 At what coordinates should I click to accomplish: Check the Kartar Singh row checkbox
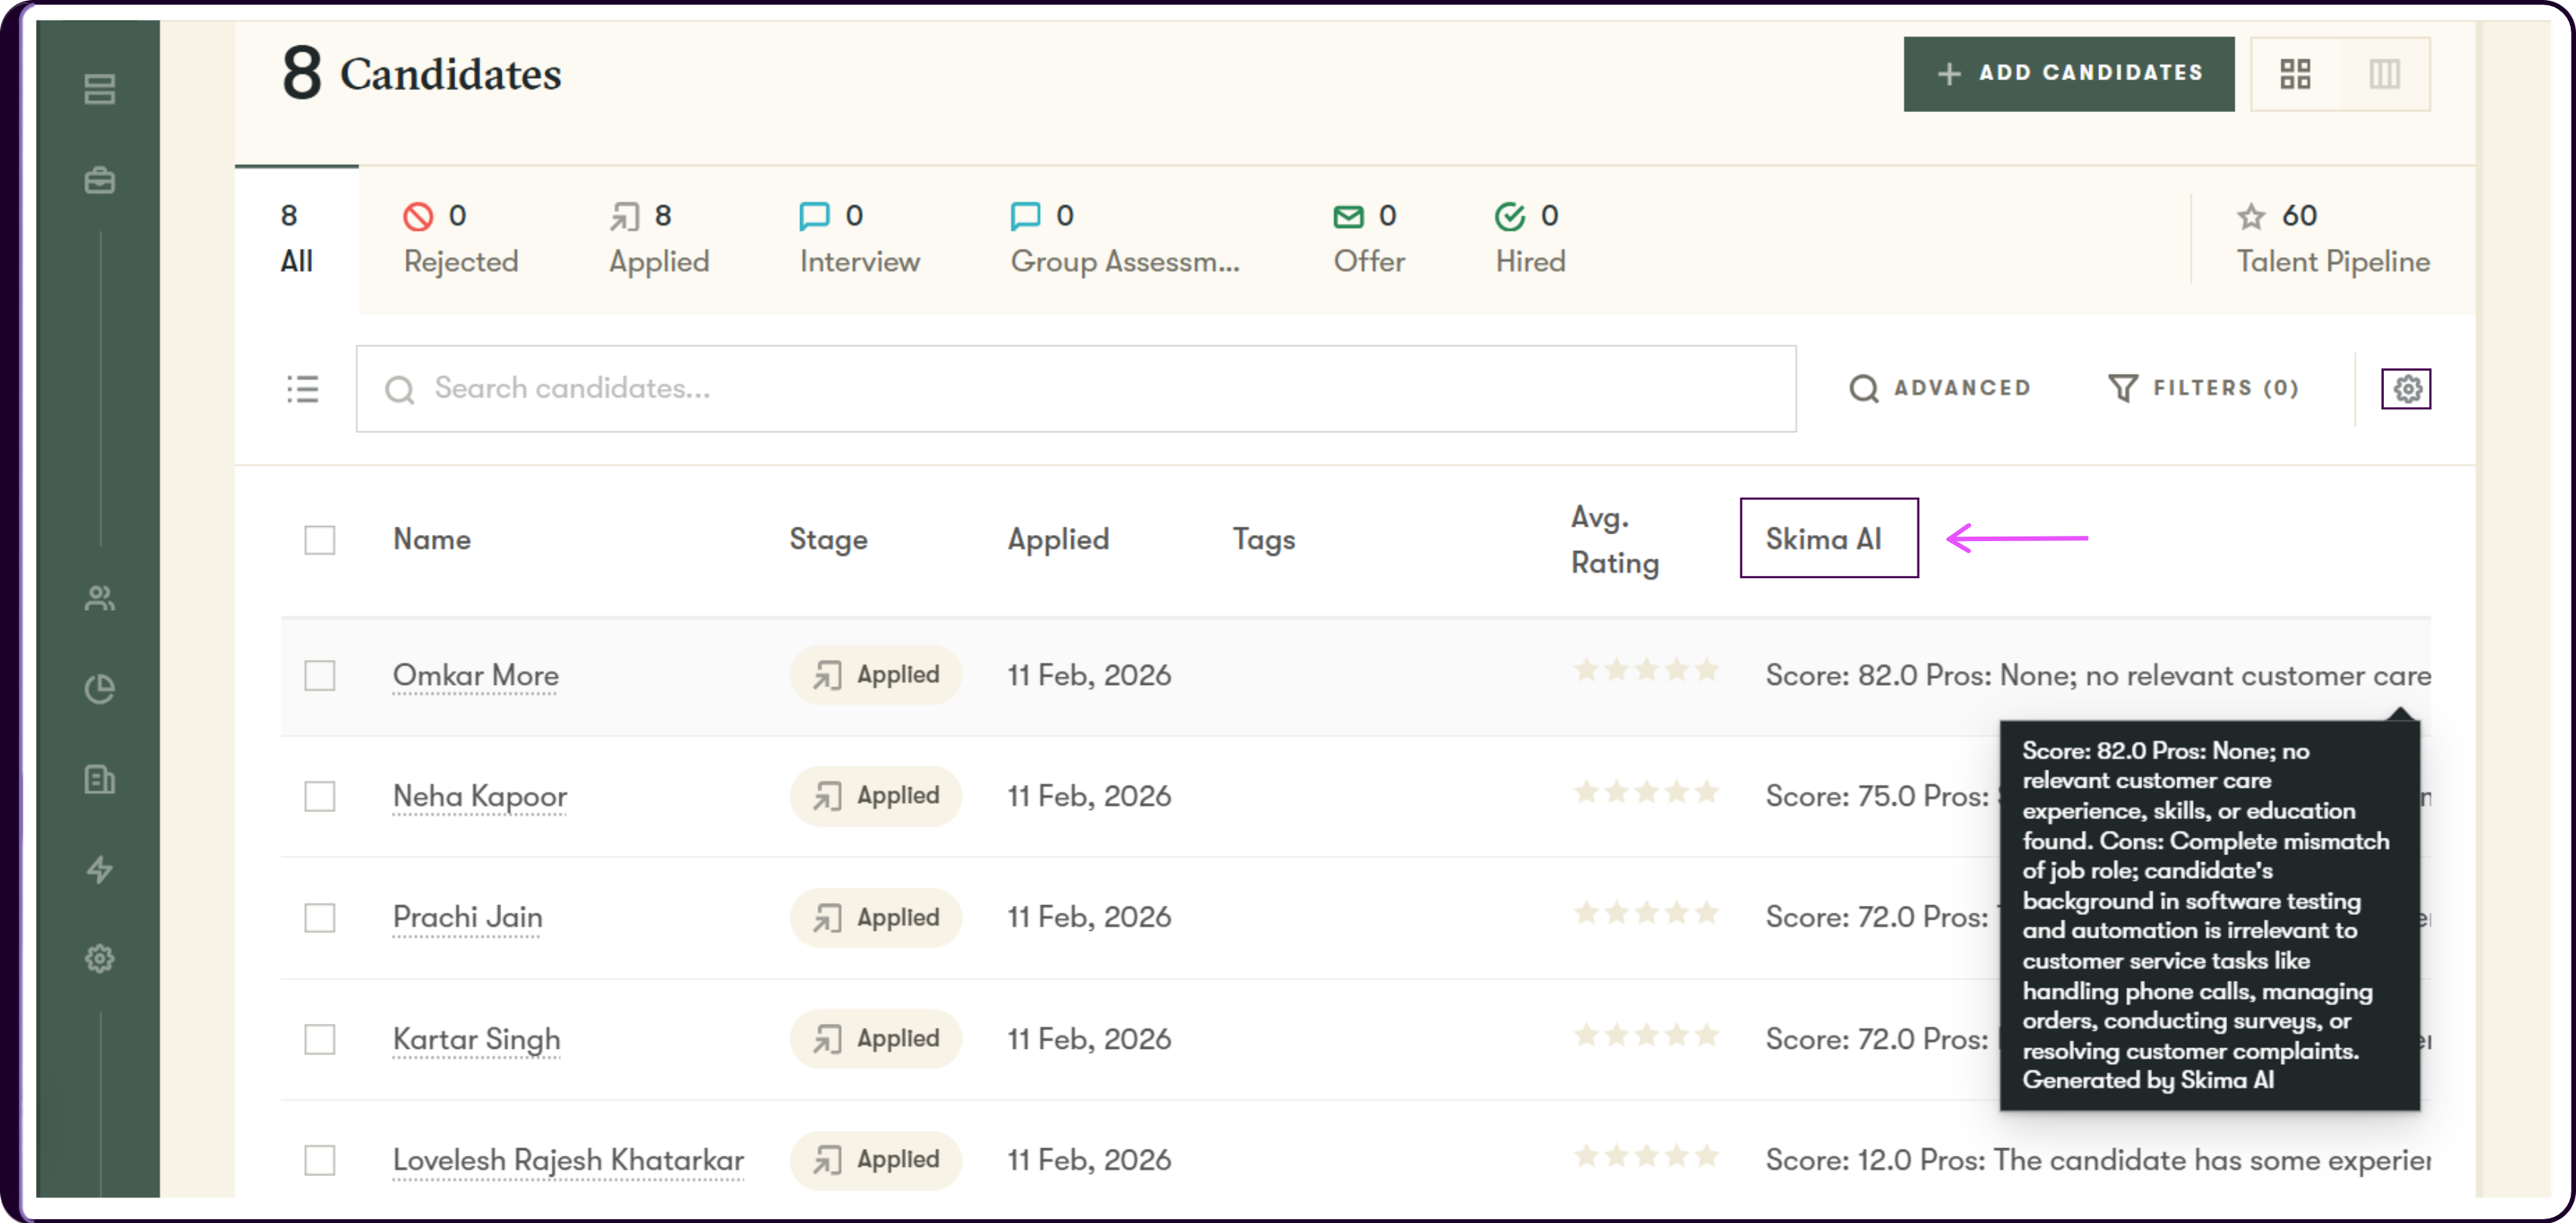tap(320, 1040)
